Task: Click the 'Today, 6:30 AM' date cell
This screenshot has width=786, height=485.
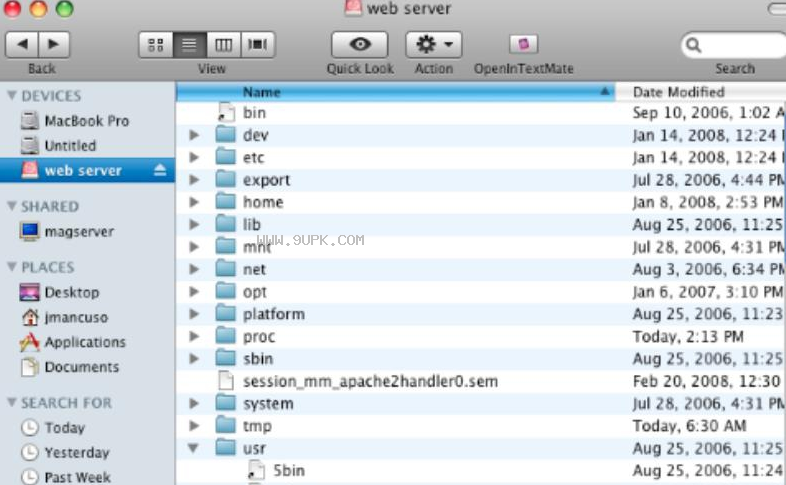Action: pyautogui.click(x=689, y=426)
